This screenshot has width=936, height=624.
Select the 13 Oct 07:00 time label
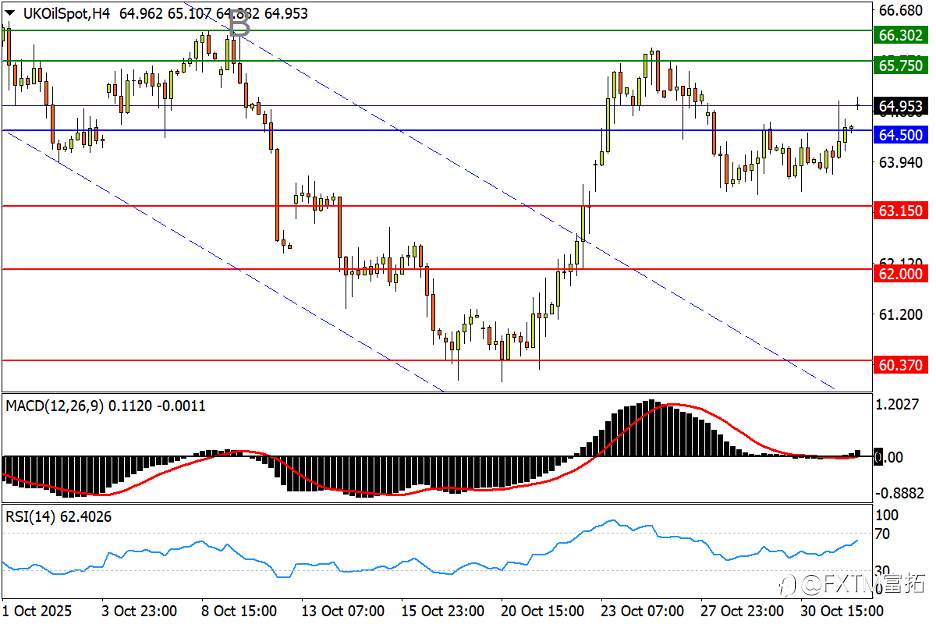click(x=343, y=611)
